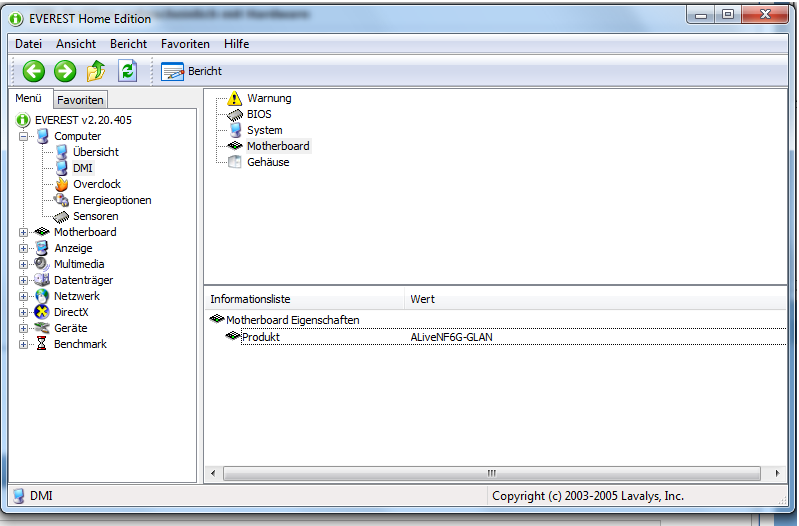Go up one level with folder arrow icon
Screen dimensions: 799x526
[96, 71]
